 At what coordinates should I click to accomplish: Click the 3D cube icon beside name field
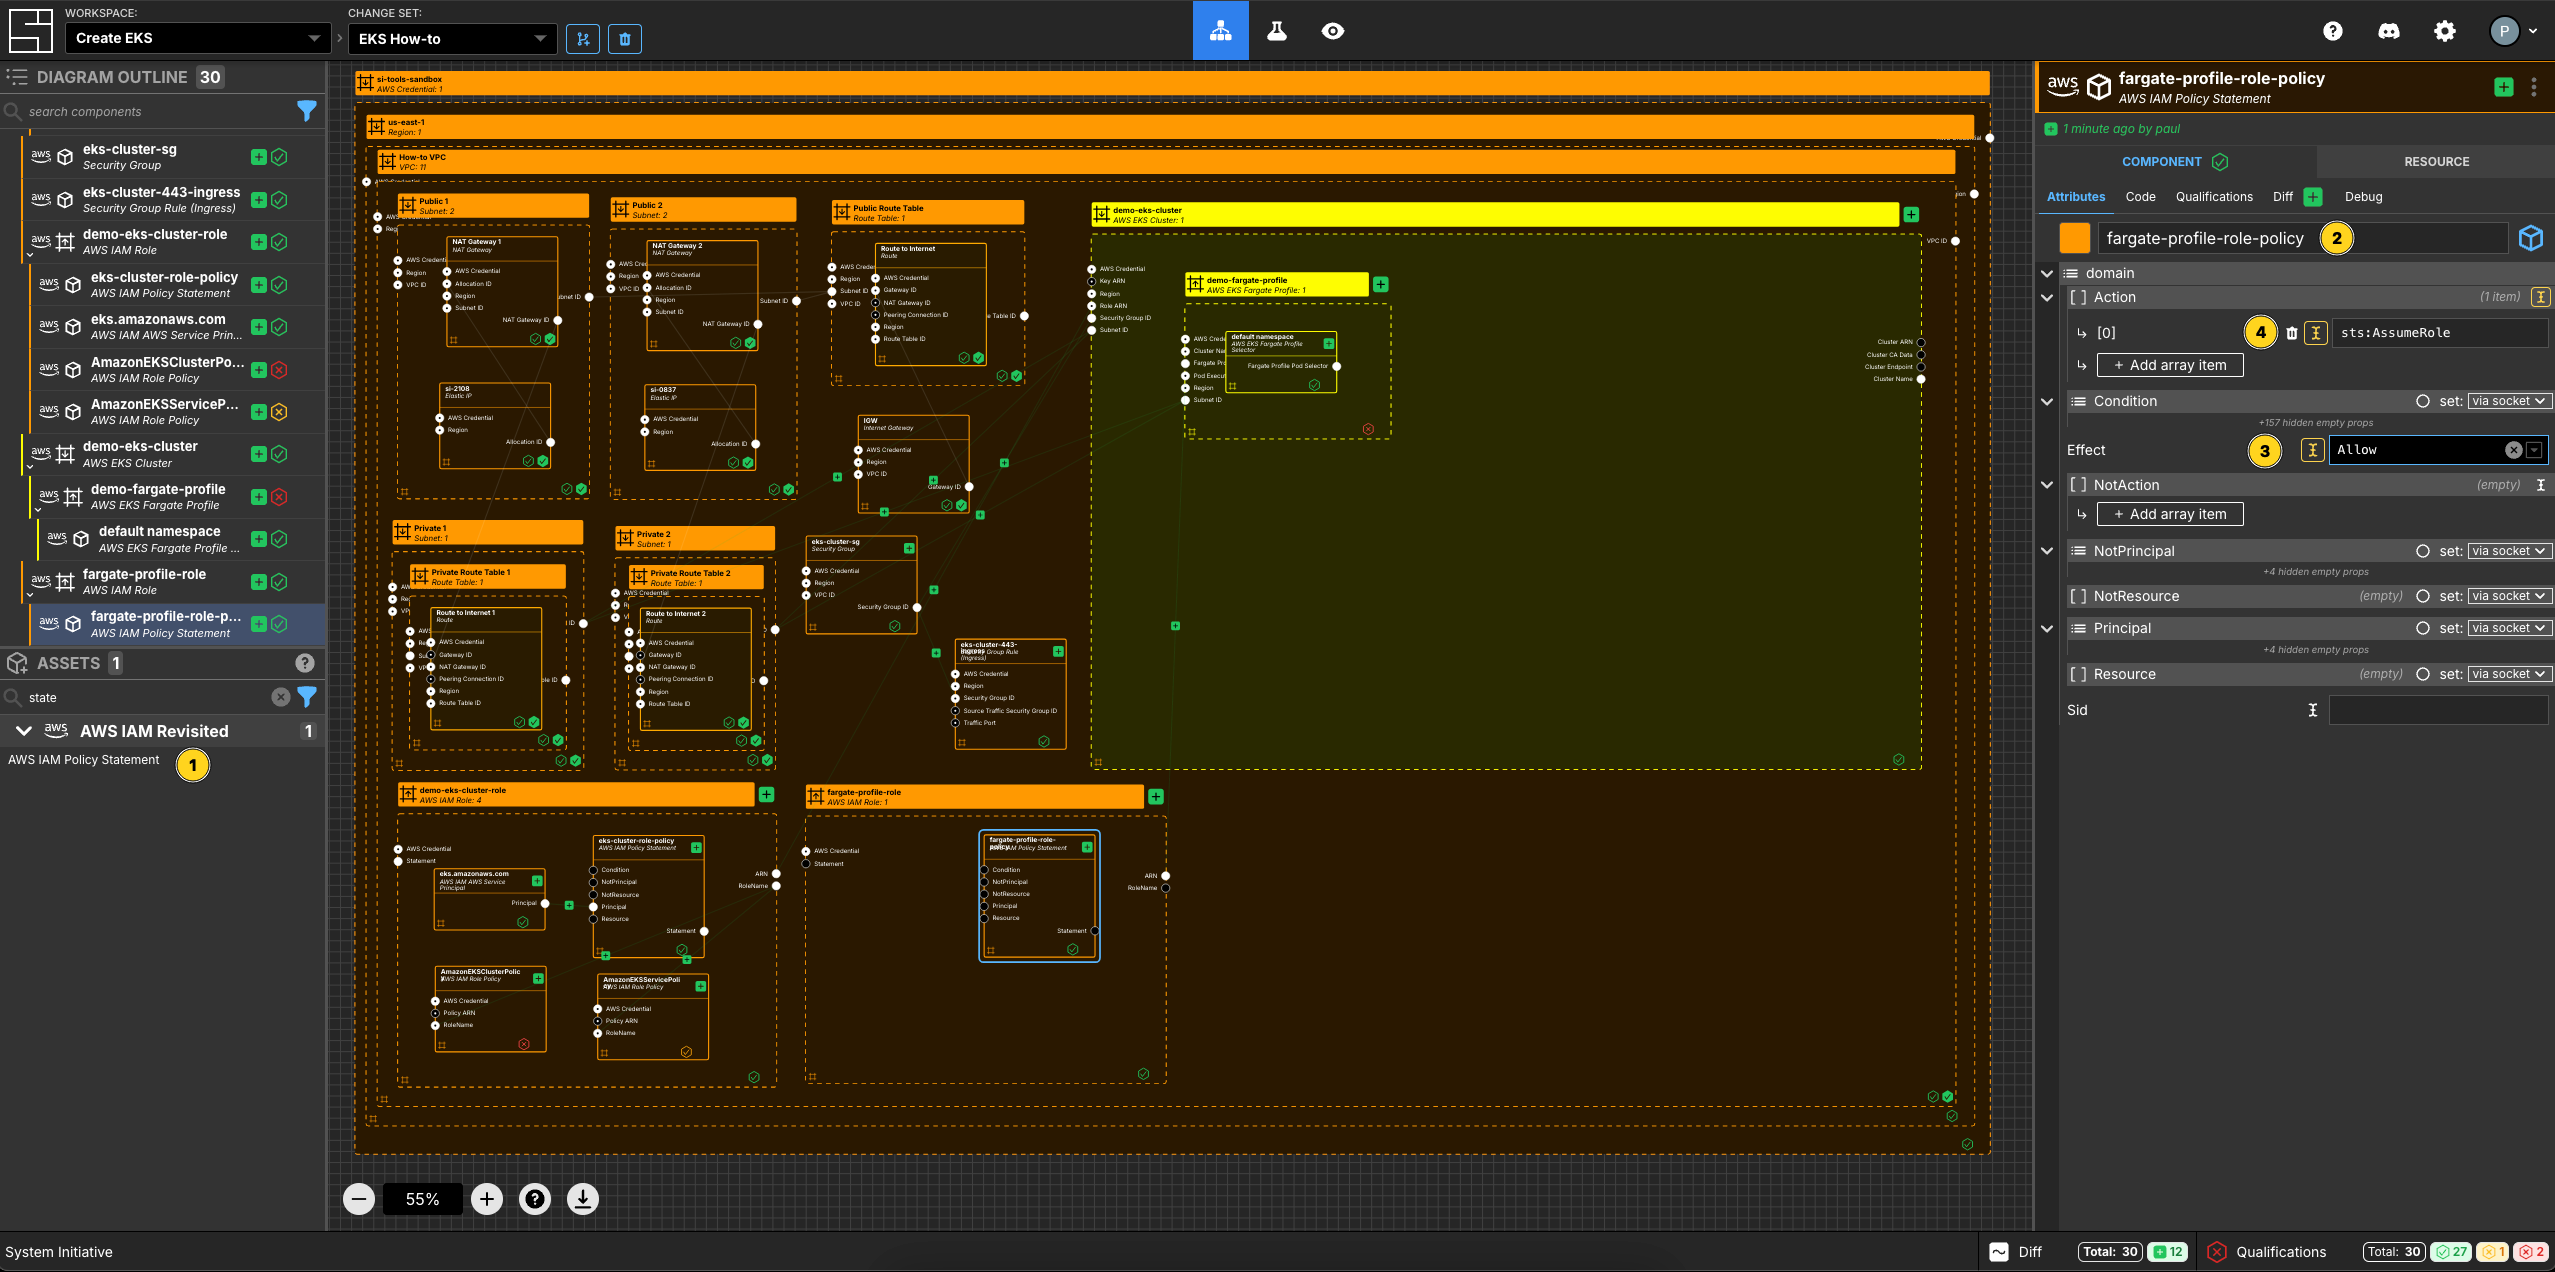pyautogui.click(x=2531, y=238)
